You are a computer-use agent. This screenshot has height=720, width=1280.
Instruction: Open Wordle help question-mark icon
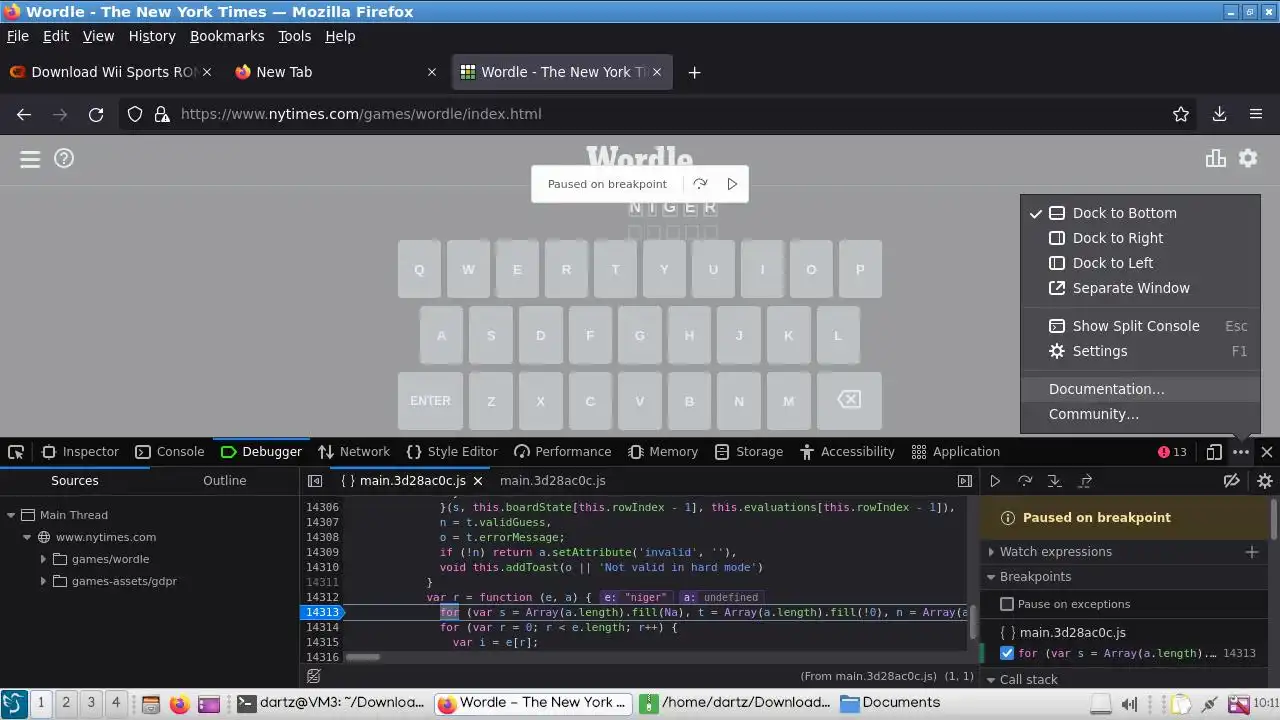point(64,158)
